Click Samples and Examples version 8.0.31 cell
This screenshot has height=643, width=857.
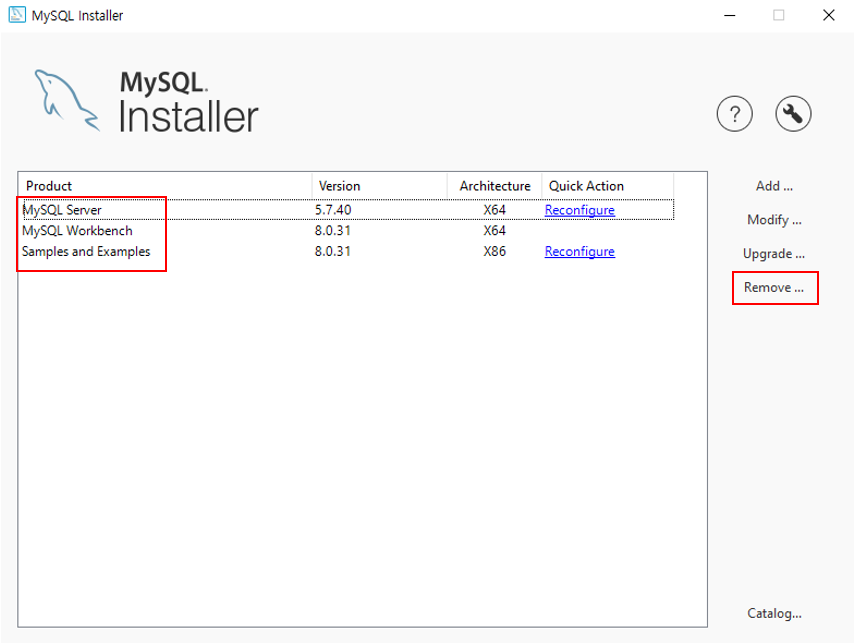[332, 252]
